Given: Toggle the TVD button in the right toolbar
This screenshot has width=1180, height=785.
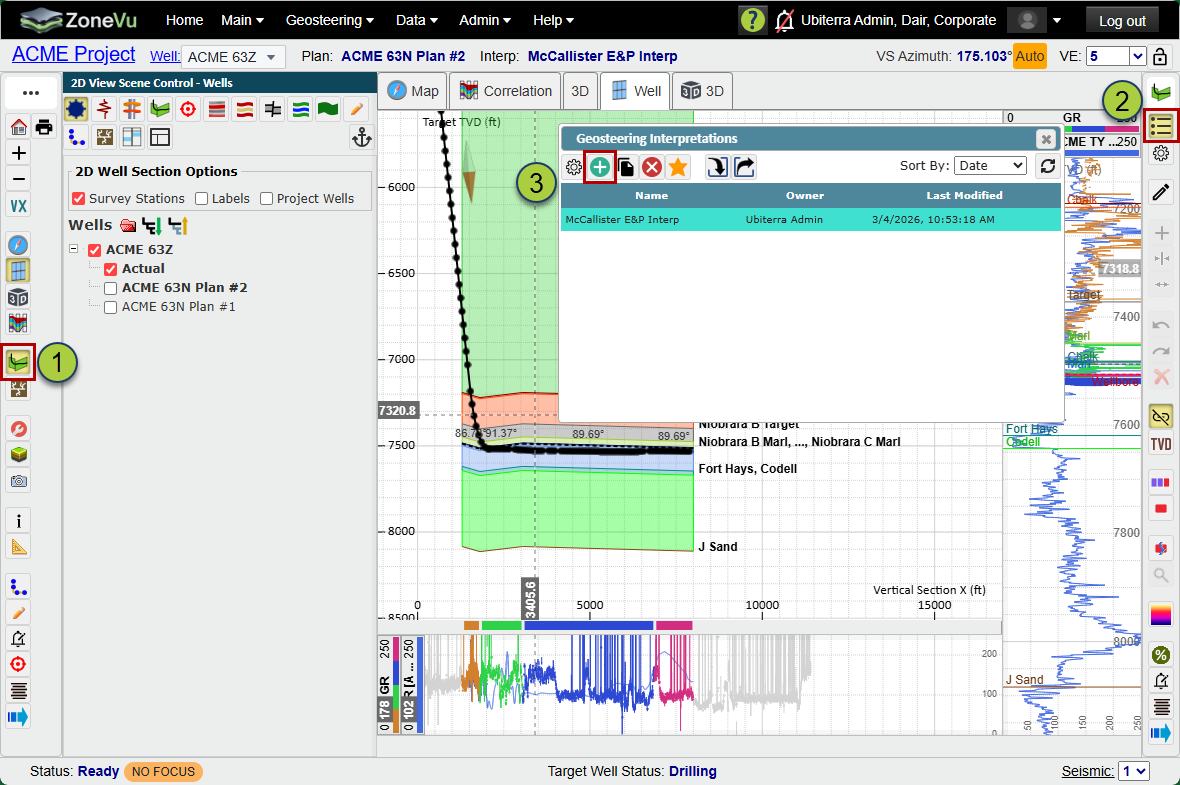Looking at the screenshot, I should pyautogui.click(x=1161, y=444).
